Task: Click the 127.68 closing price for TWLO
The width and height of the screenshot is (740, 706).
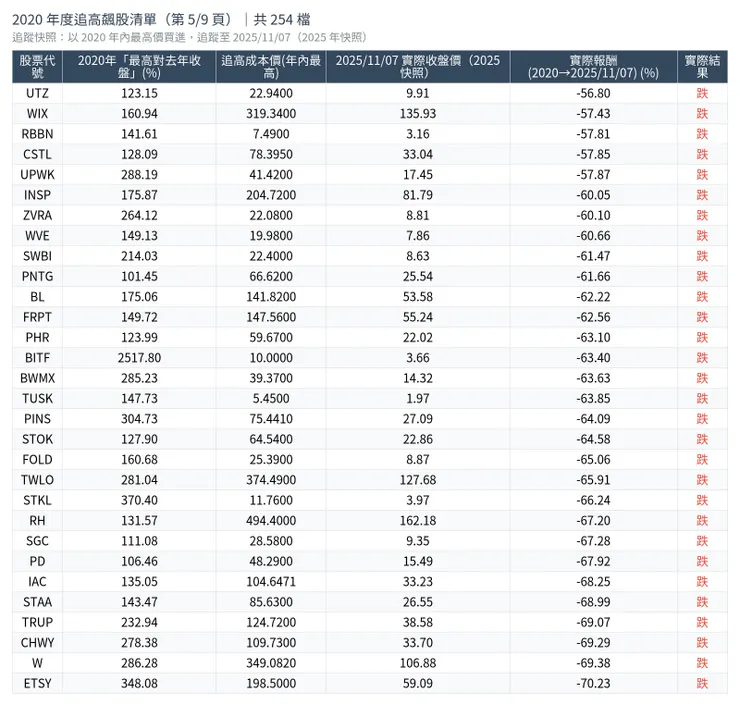Action: 418,480
